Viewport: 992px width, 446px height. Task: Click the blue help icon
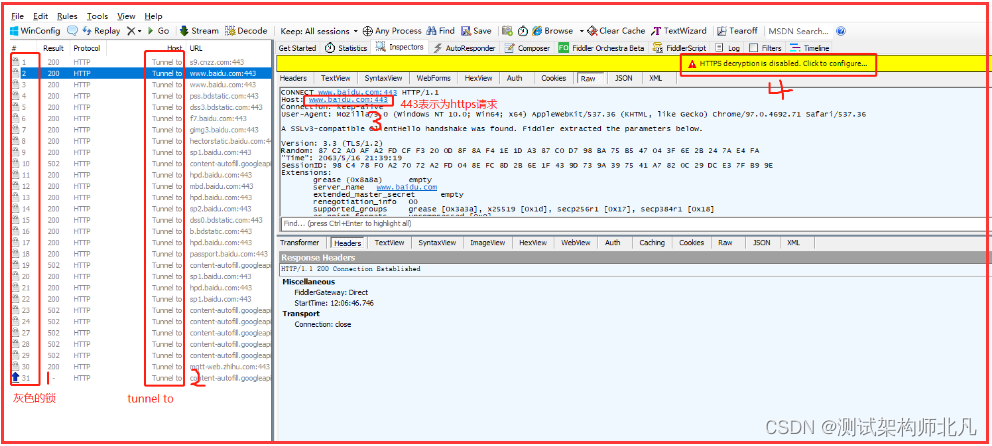point(841,30)
